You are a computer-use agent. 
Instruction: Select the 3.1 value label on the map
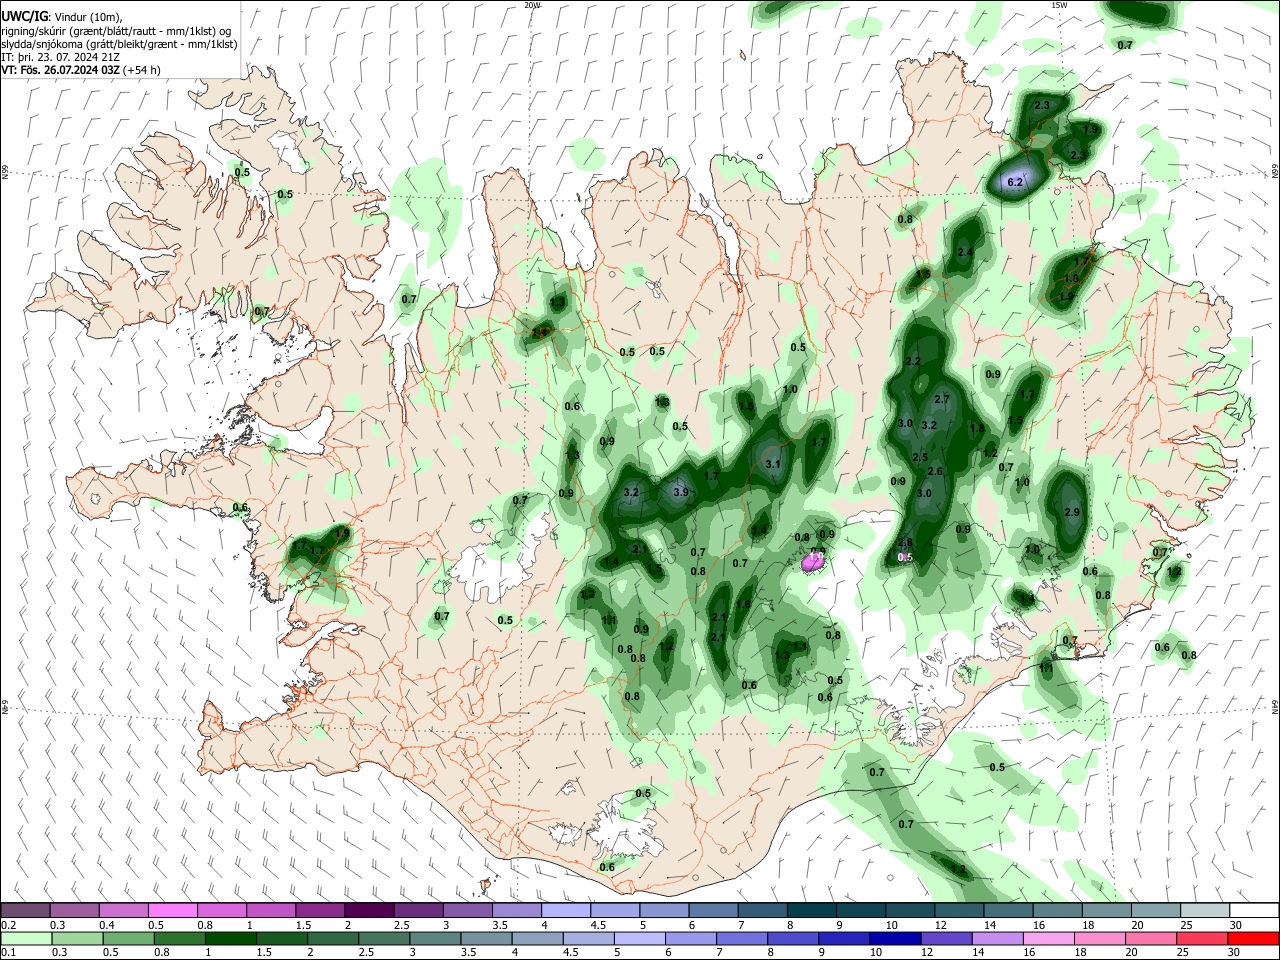pyautogui.click(x=773, y=464)
